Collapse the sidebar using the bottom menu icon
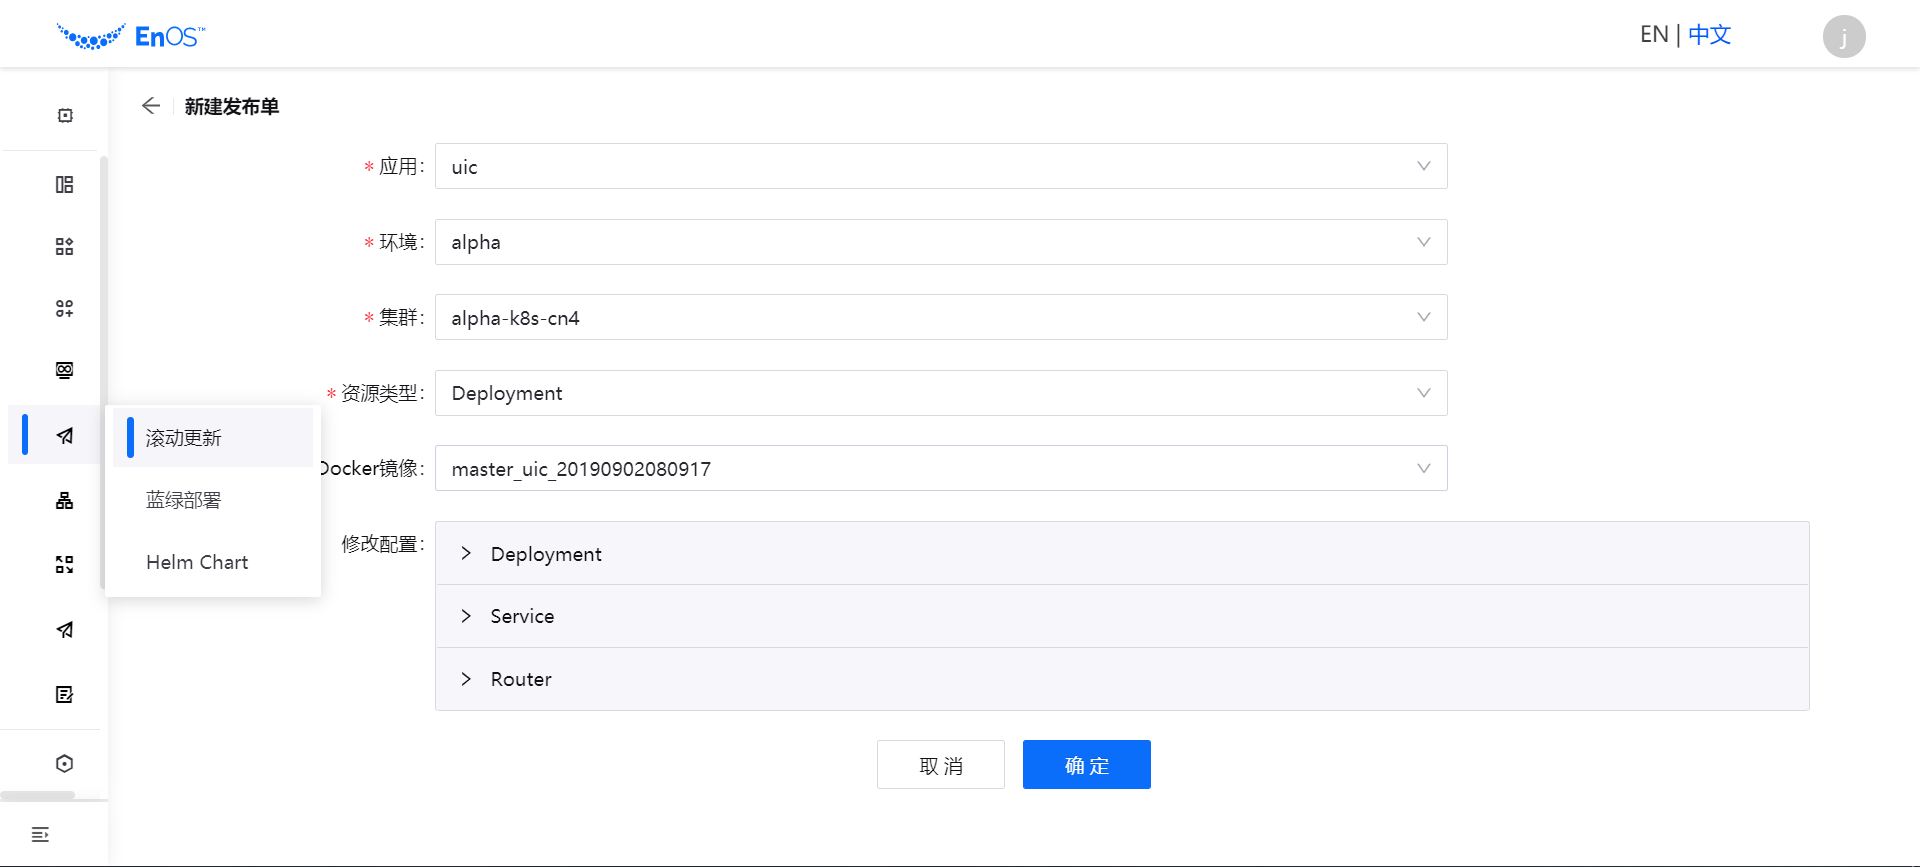Viewport: 1920px width, 867px height. click(40, 835)
